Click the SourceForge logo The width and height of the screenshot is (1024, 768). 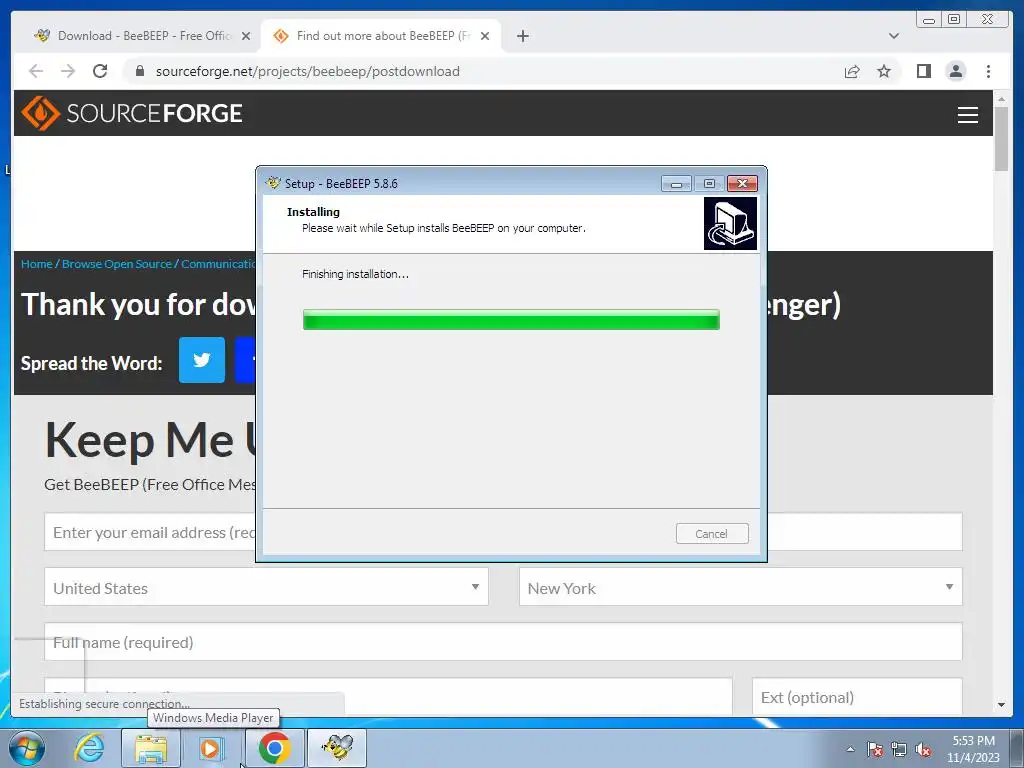pos(132,113)
